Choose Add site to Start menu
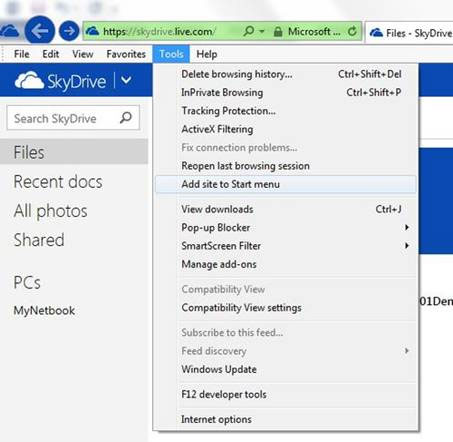453x442 pixels. (286, 184)
